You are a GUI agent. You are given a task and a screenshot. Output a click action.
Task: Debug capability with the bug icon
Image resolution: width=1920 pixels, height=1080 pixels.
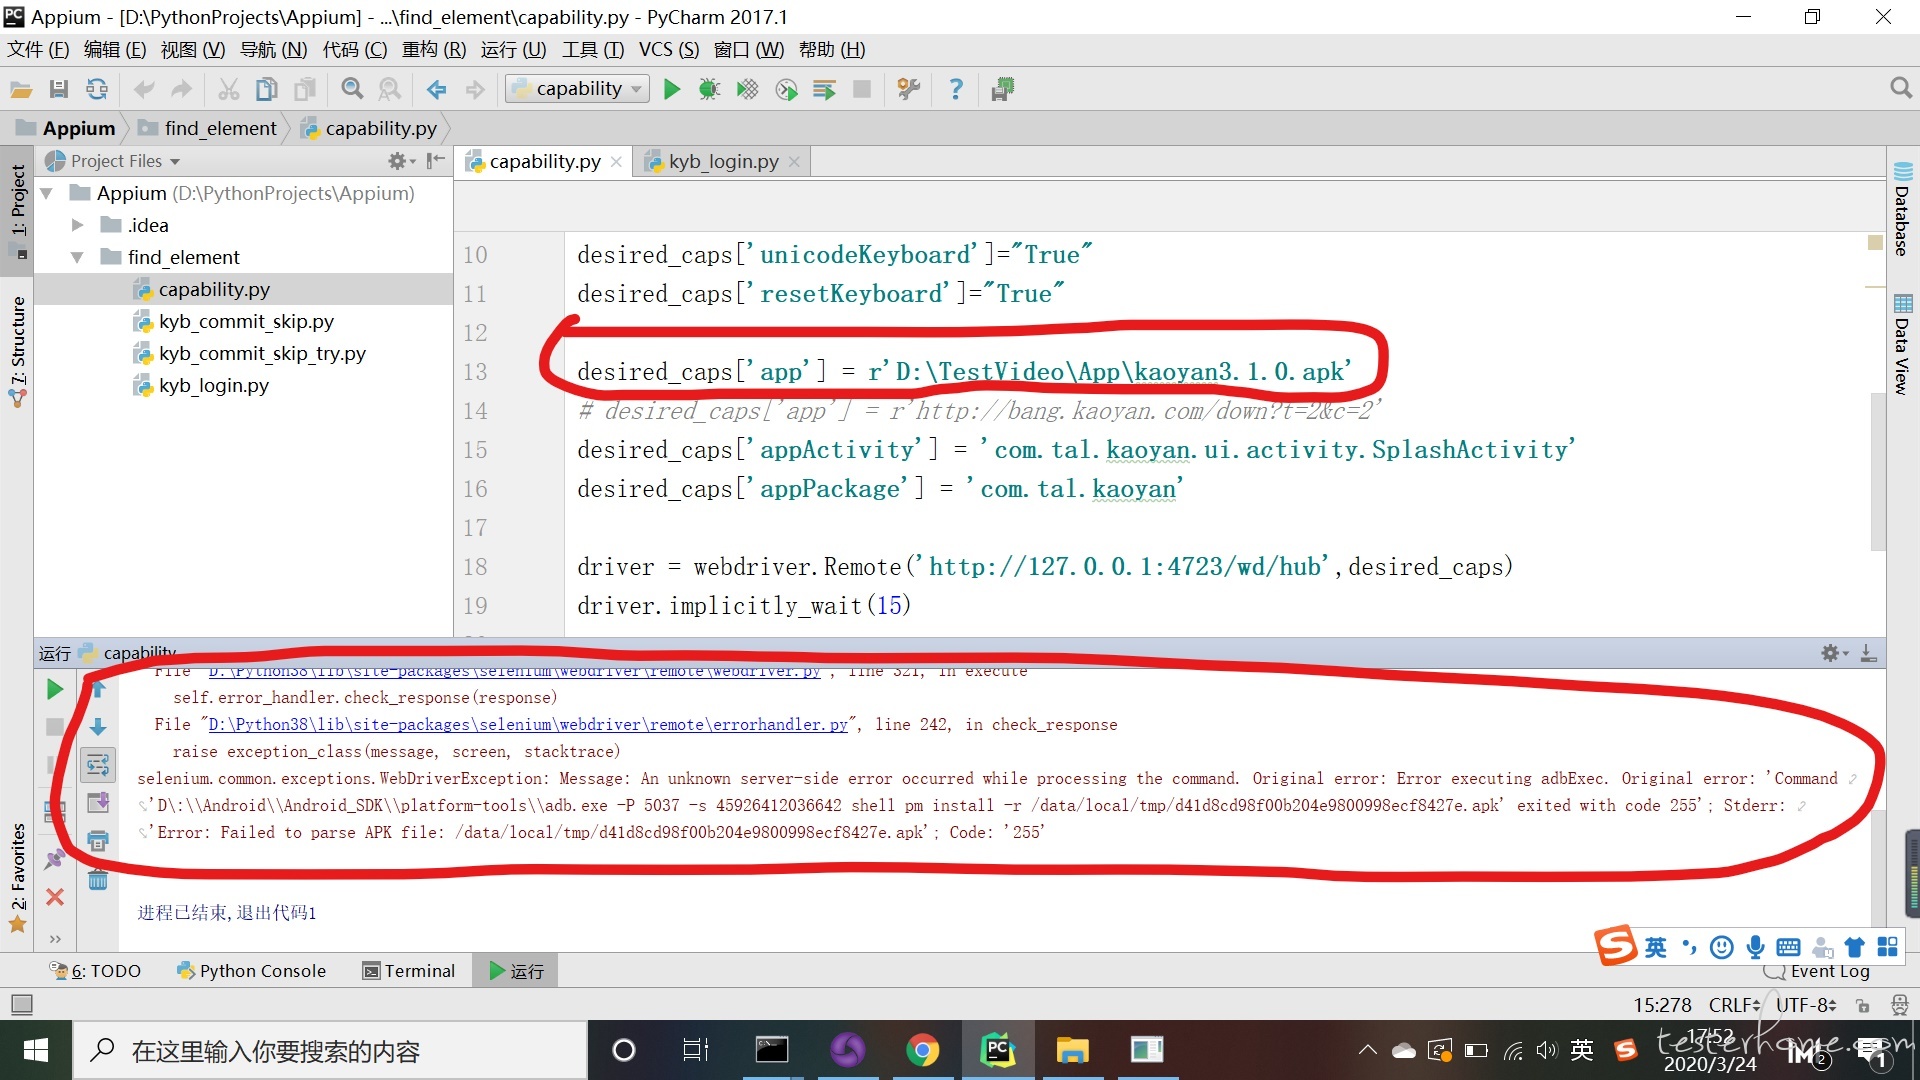click(x=709, y=90)
